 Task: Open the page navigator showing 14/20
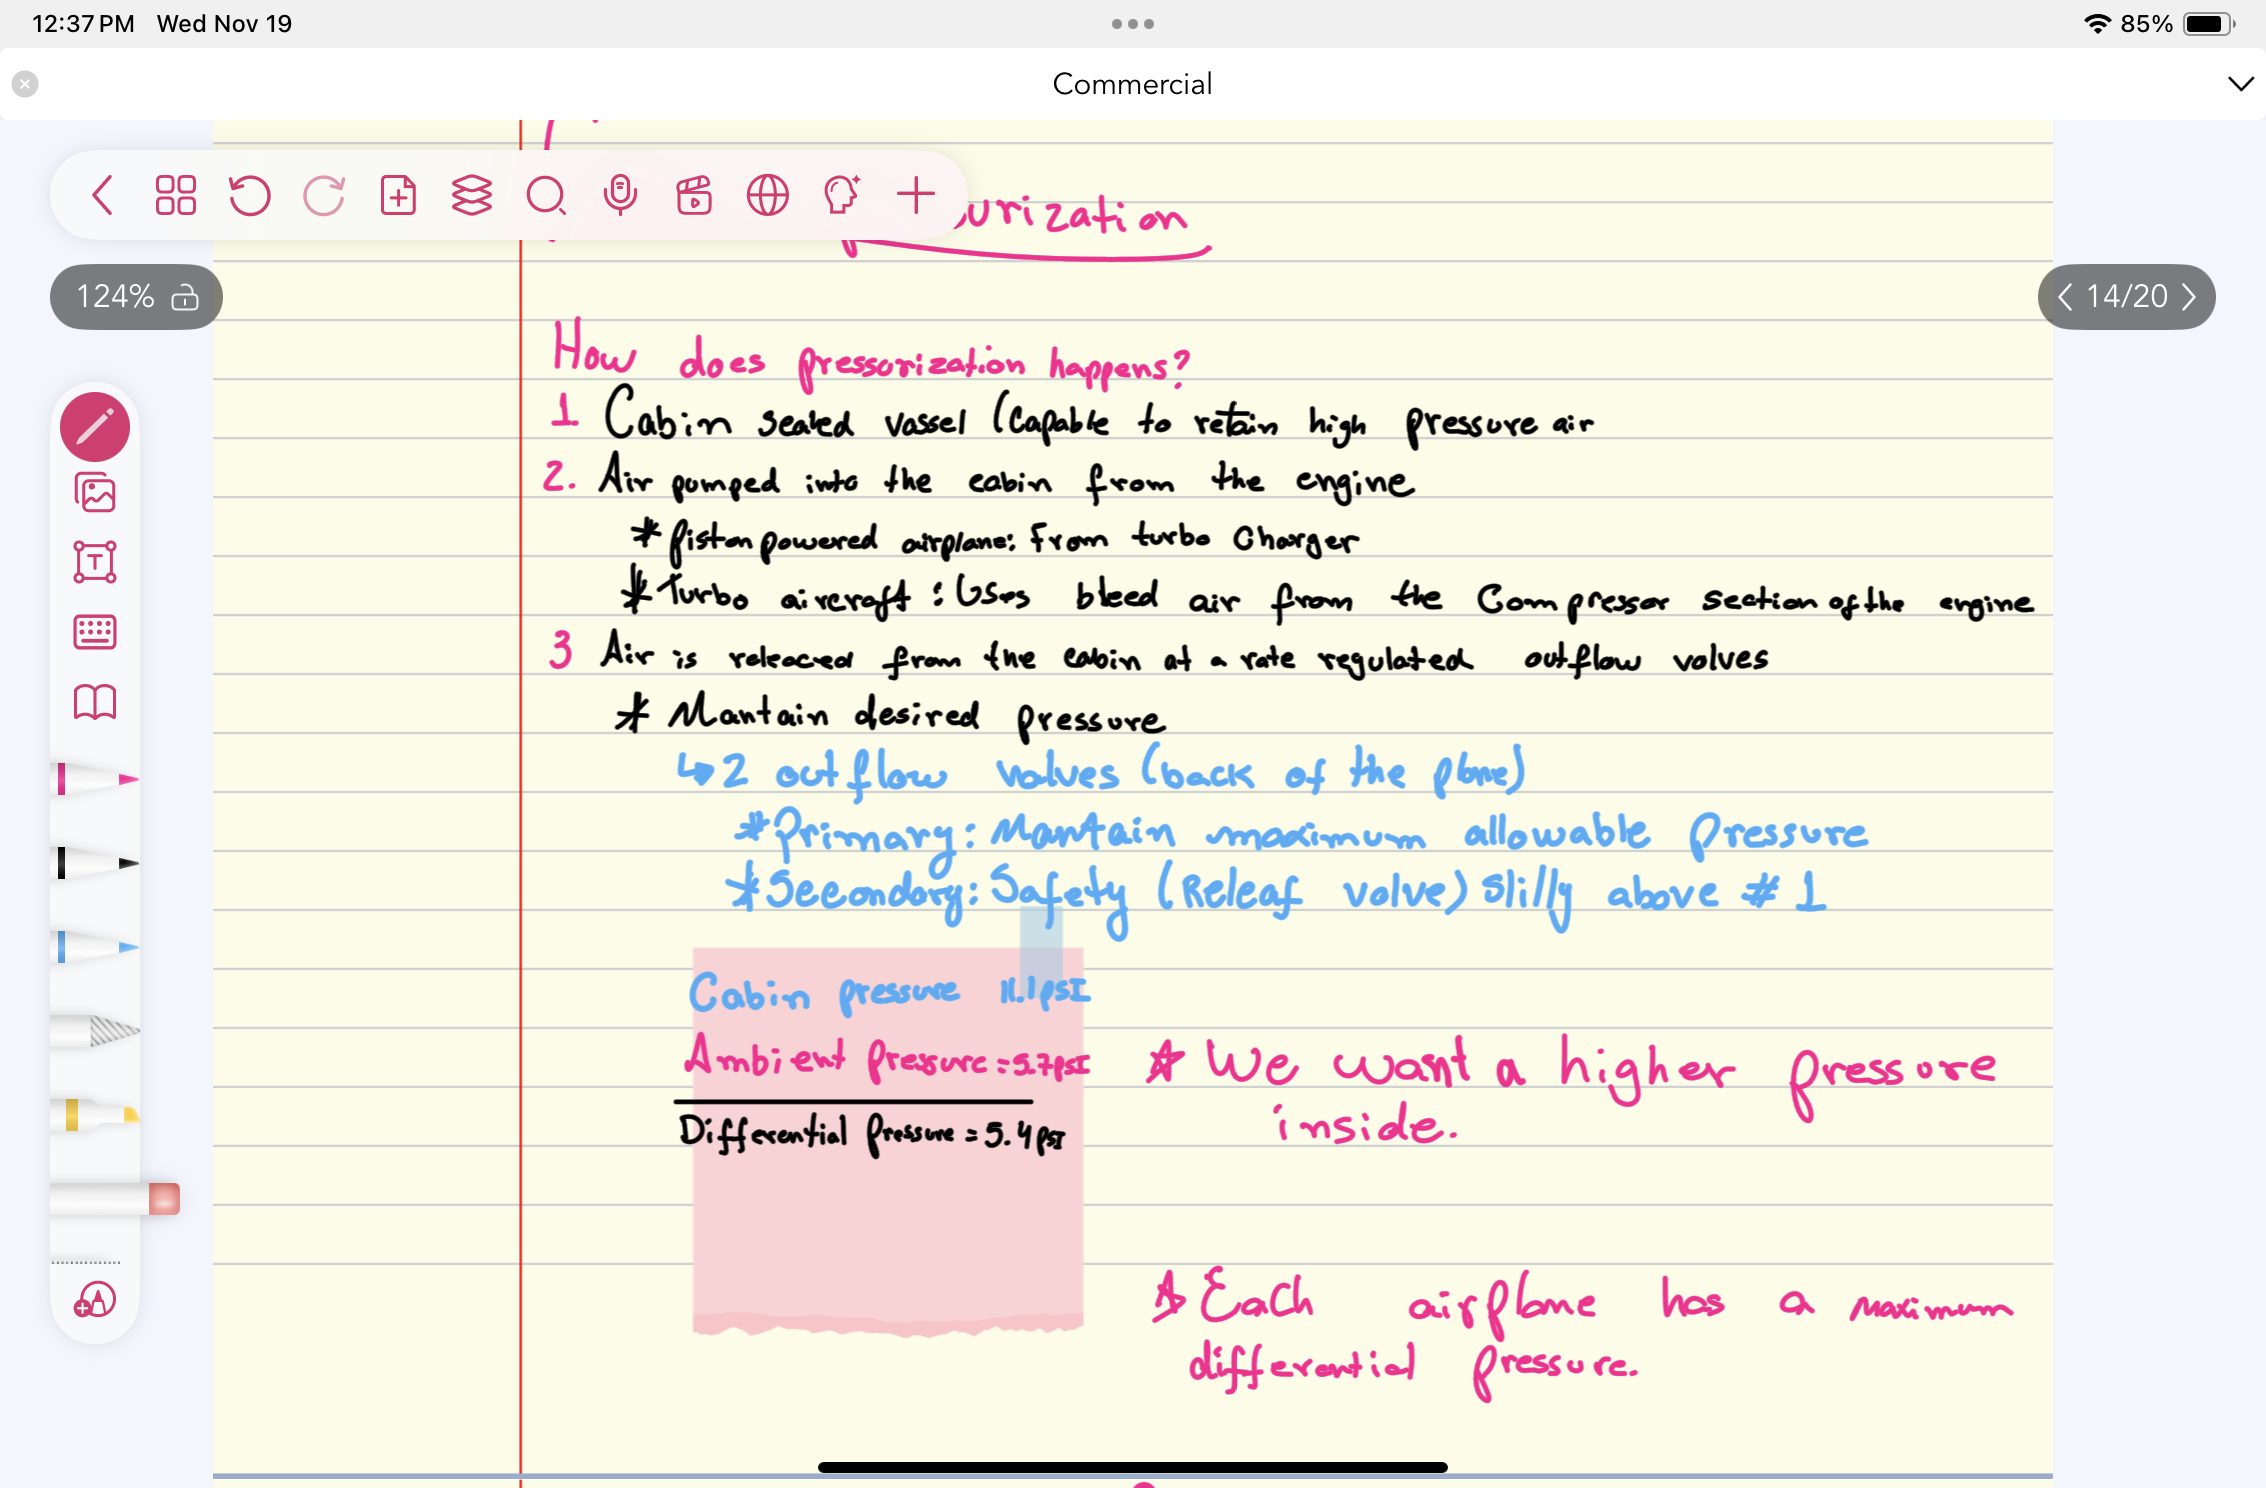click(x=2125, y=296)
